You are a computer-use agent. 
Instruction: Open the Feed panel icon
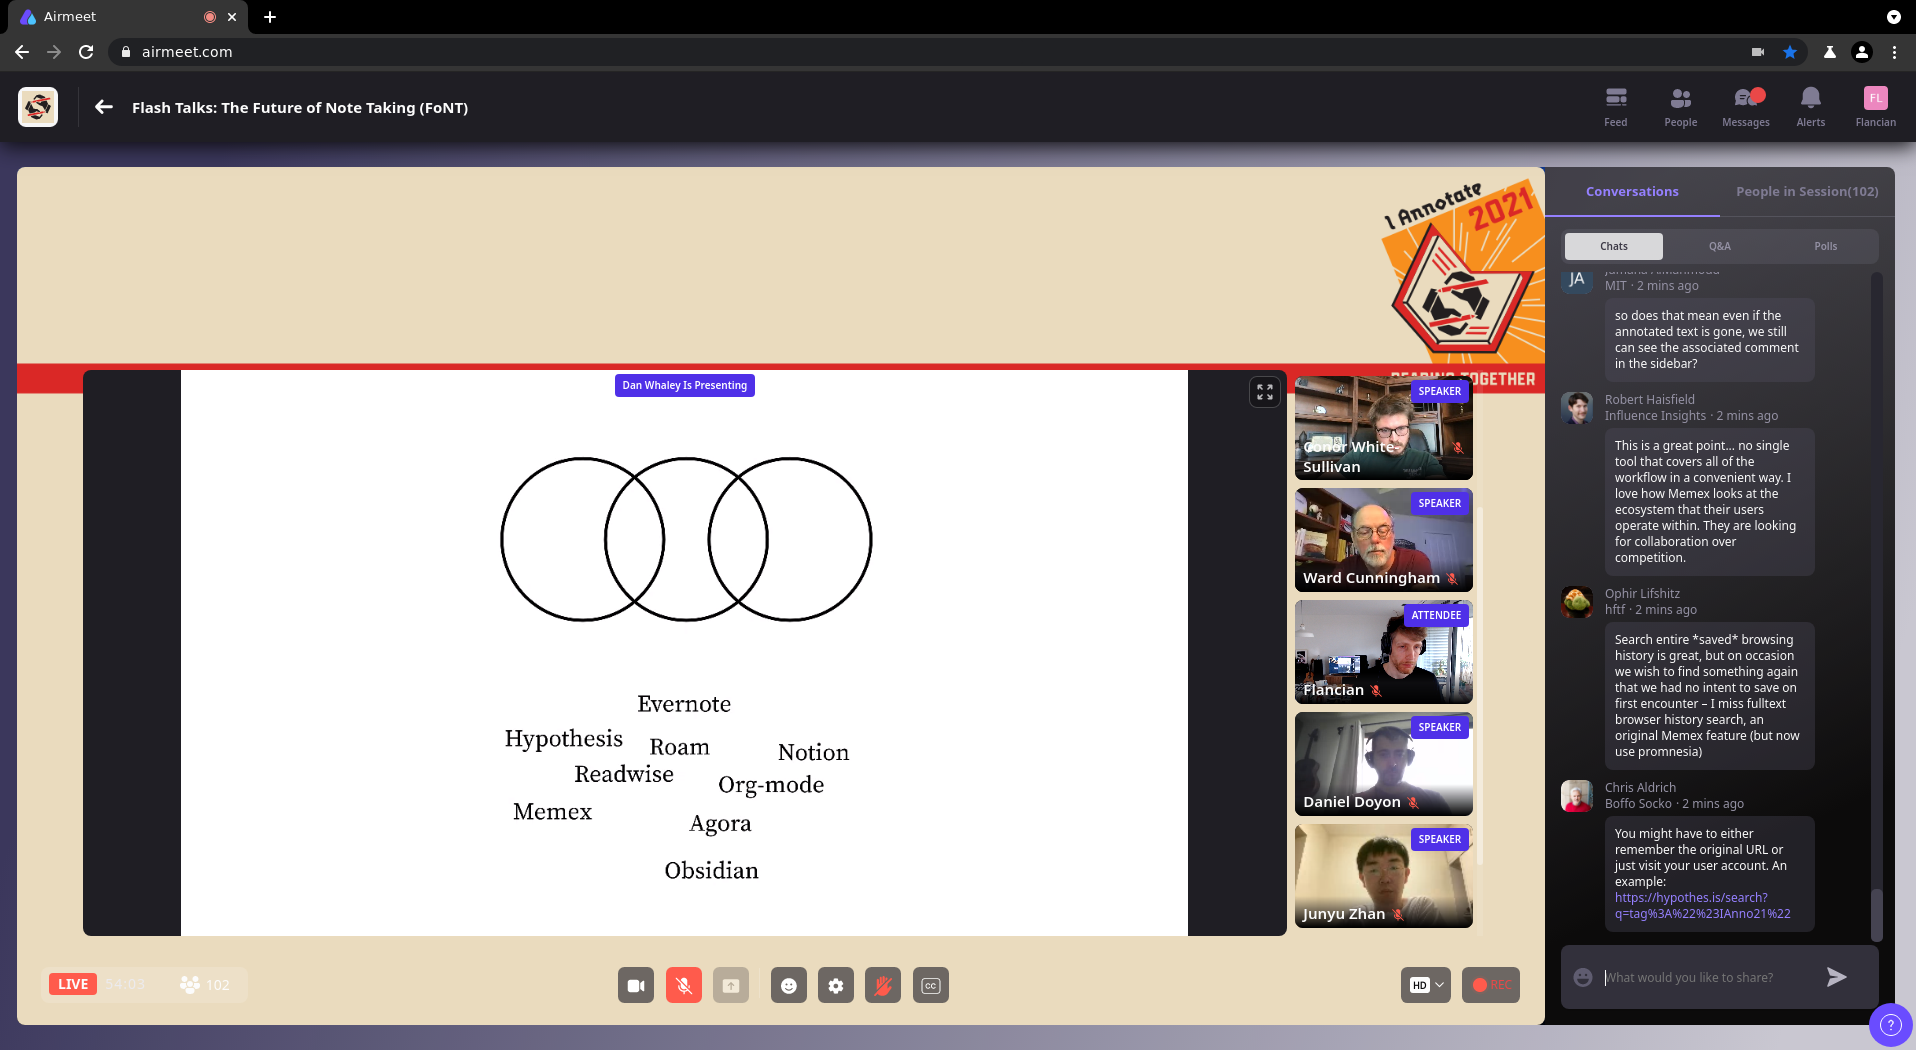[1616, 107]
